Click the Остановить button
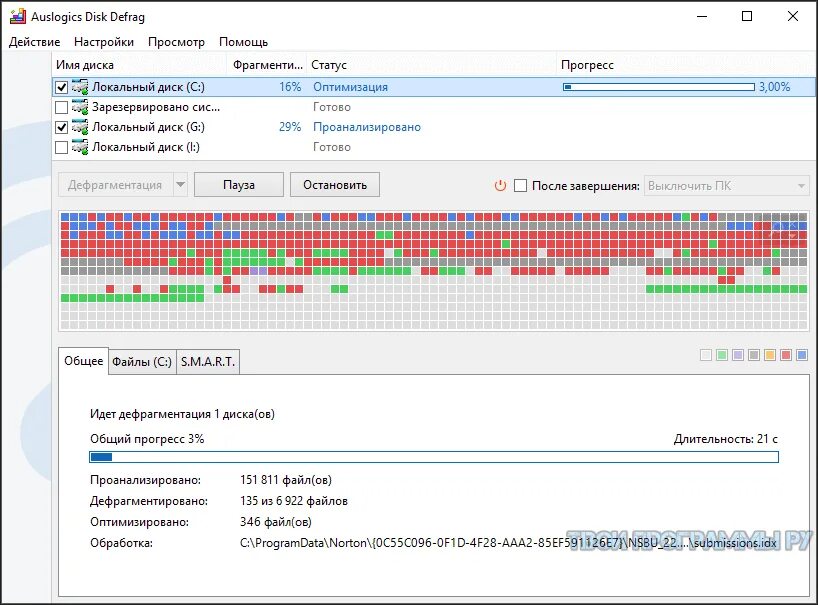Viewport: 818px width, 605px height. (335, 185)
